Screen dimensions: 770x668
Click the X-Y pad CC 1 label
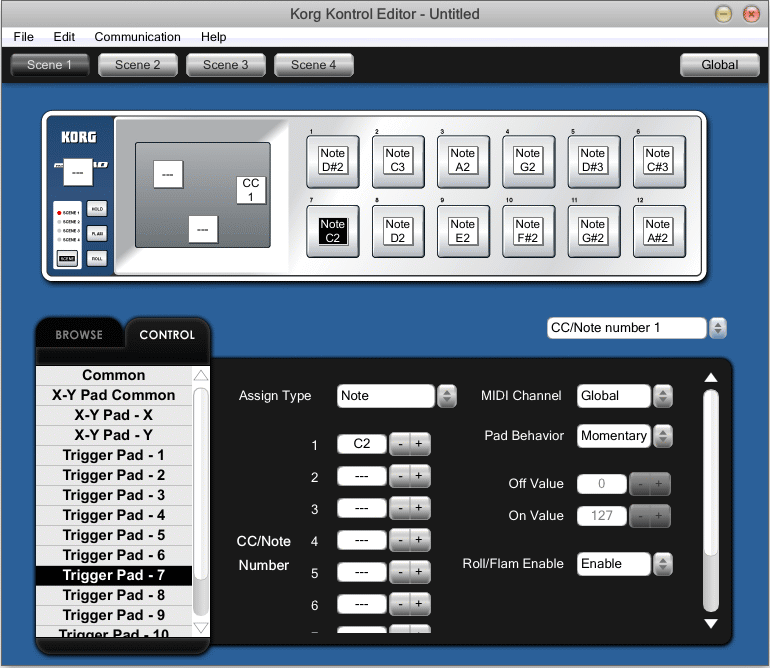[x=251, y=190]
